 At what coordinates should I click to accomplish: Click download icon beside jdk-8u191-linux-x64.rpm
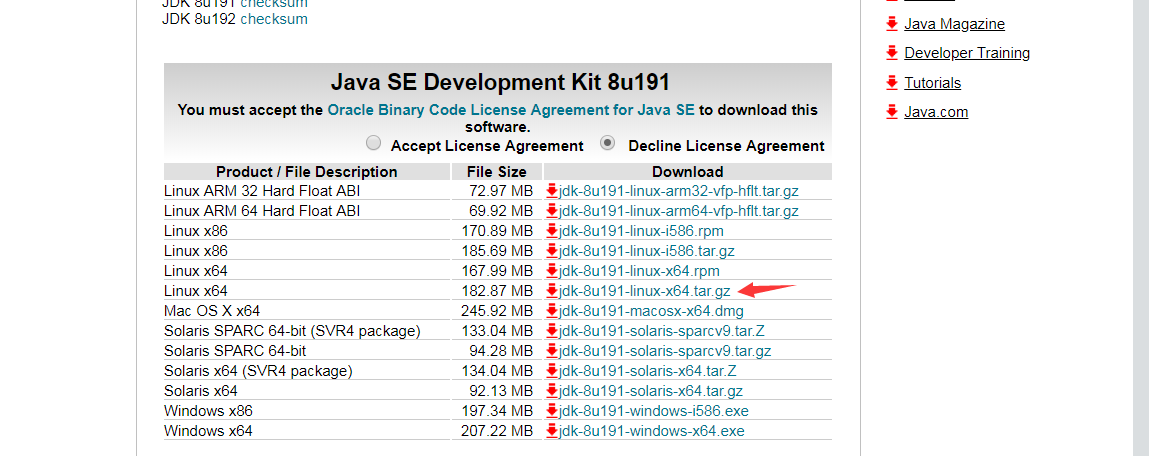coord(553,271)
